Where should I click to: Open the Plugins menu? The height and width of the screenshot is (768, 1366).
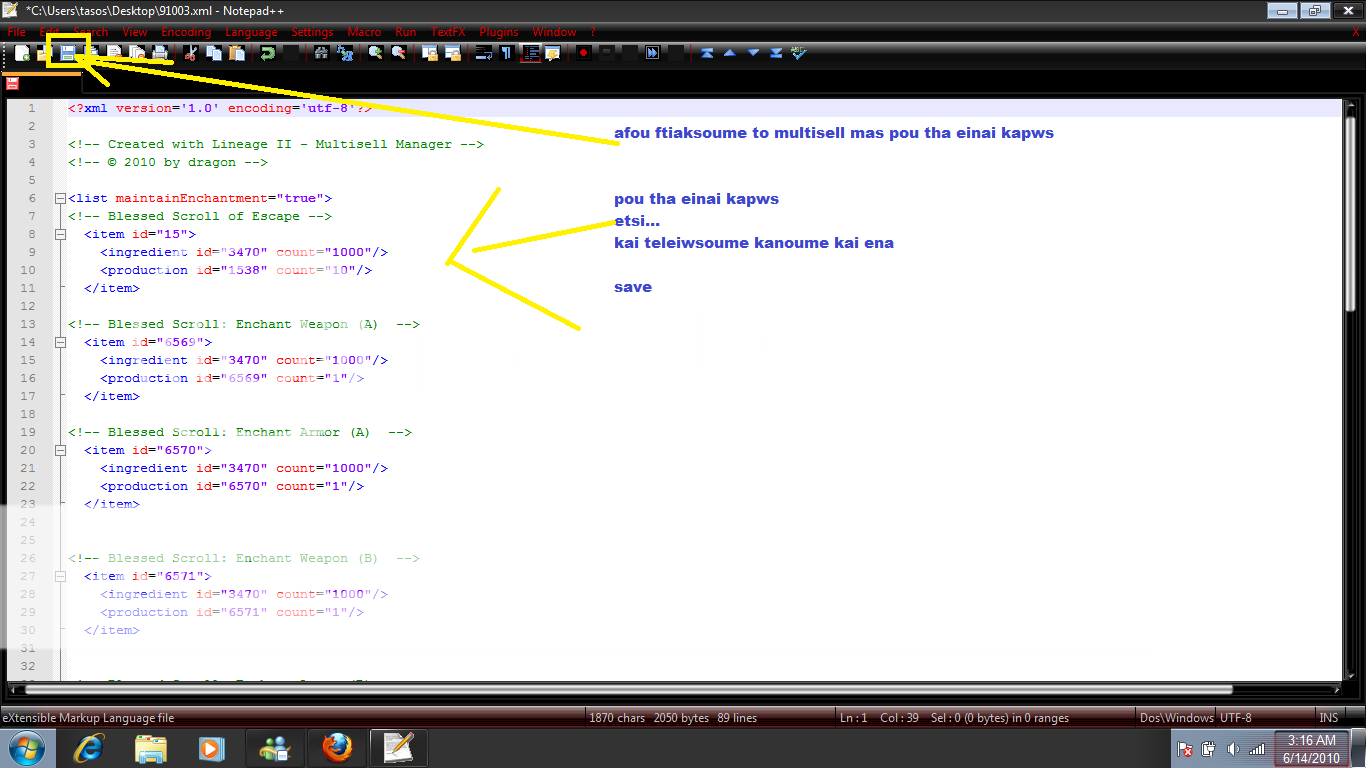coord(498,32)
